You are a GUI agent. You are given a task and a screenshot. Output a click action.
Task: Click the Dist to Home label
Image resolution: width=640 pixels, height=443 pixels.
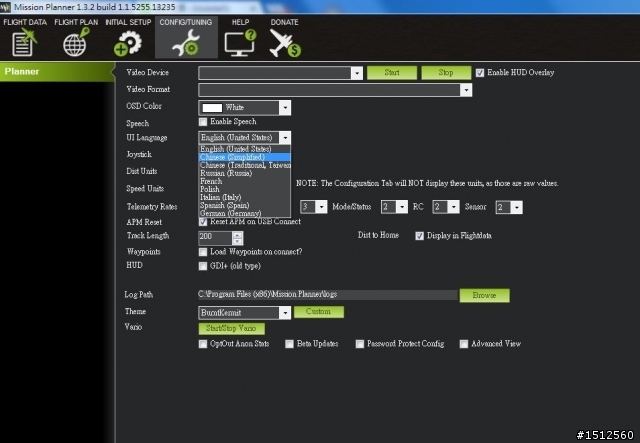(x=378, y=235)
